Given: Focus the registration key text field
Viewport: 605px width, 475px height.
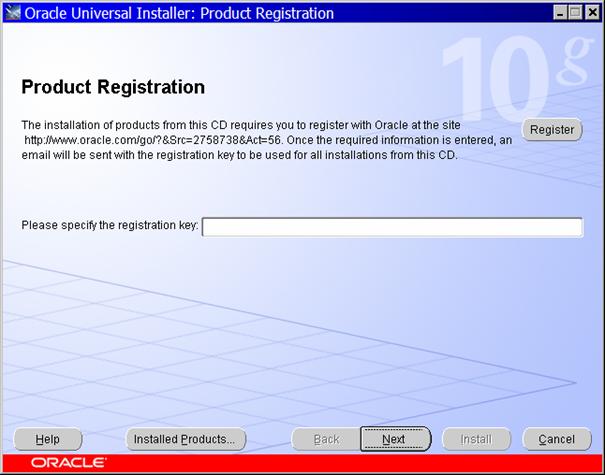Looking at the screenshot, I should 392,227.
